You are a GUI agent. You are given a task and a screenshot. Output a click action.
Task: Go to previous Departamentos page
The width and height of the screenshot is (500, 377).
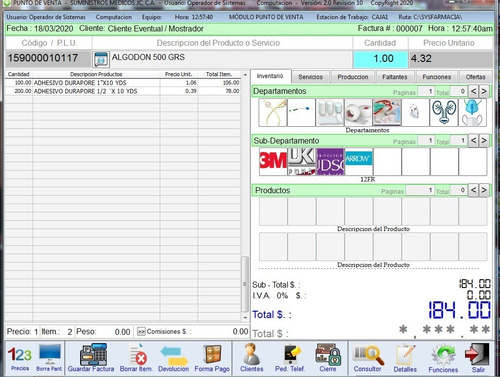pyautogui.click(x=473, y=91)
